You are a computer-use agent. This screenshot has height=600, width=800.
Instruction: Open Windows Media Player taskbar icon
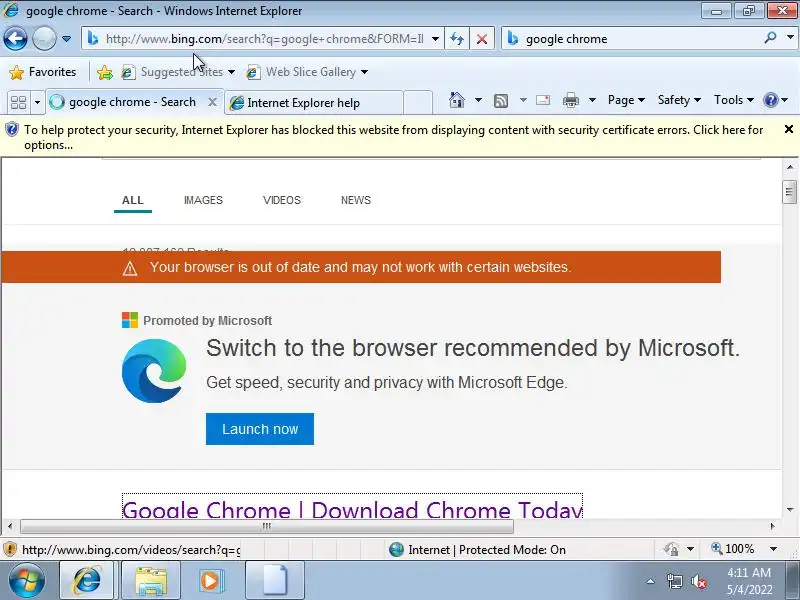[x=211, y=581]
